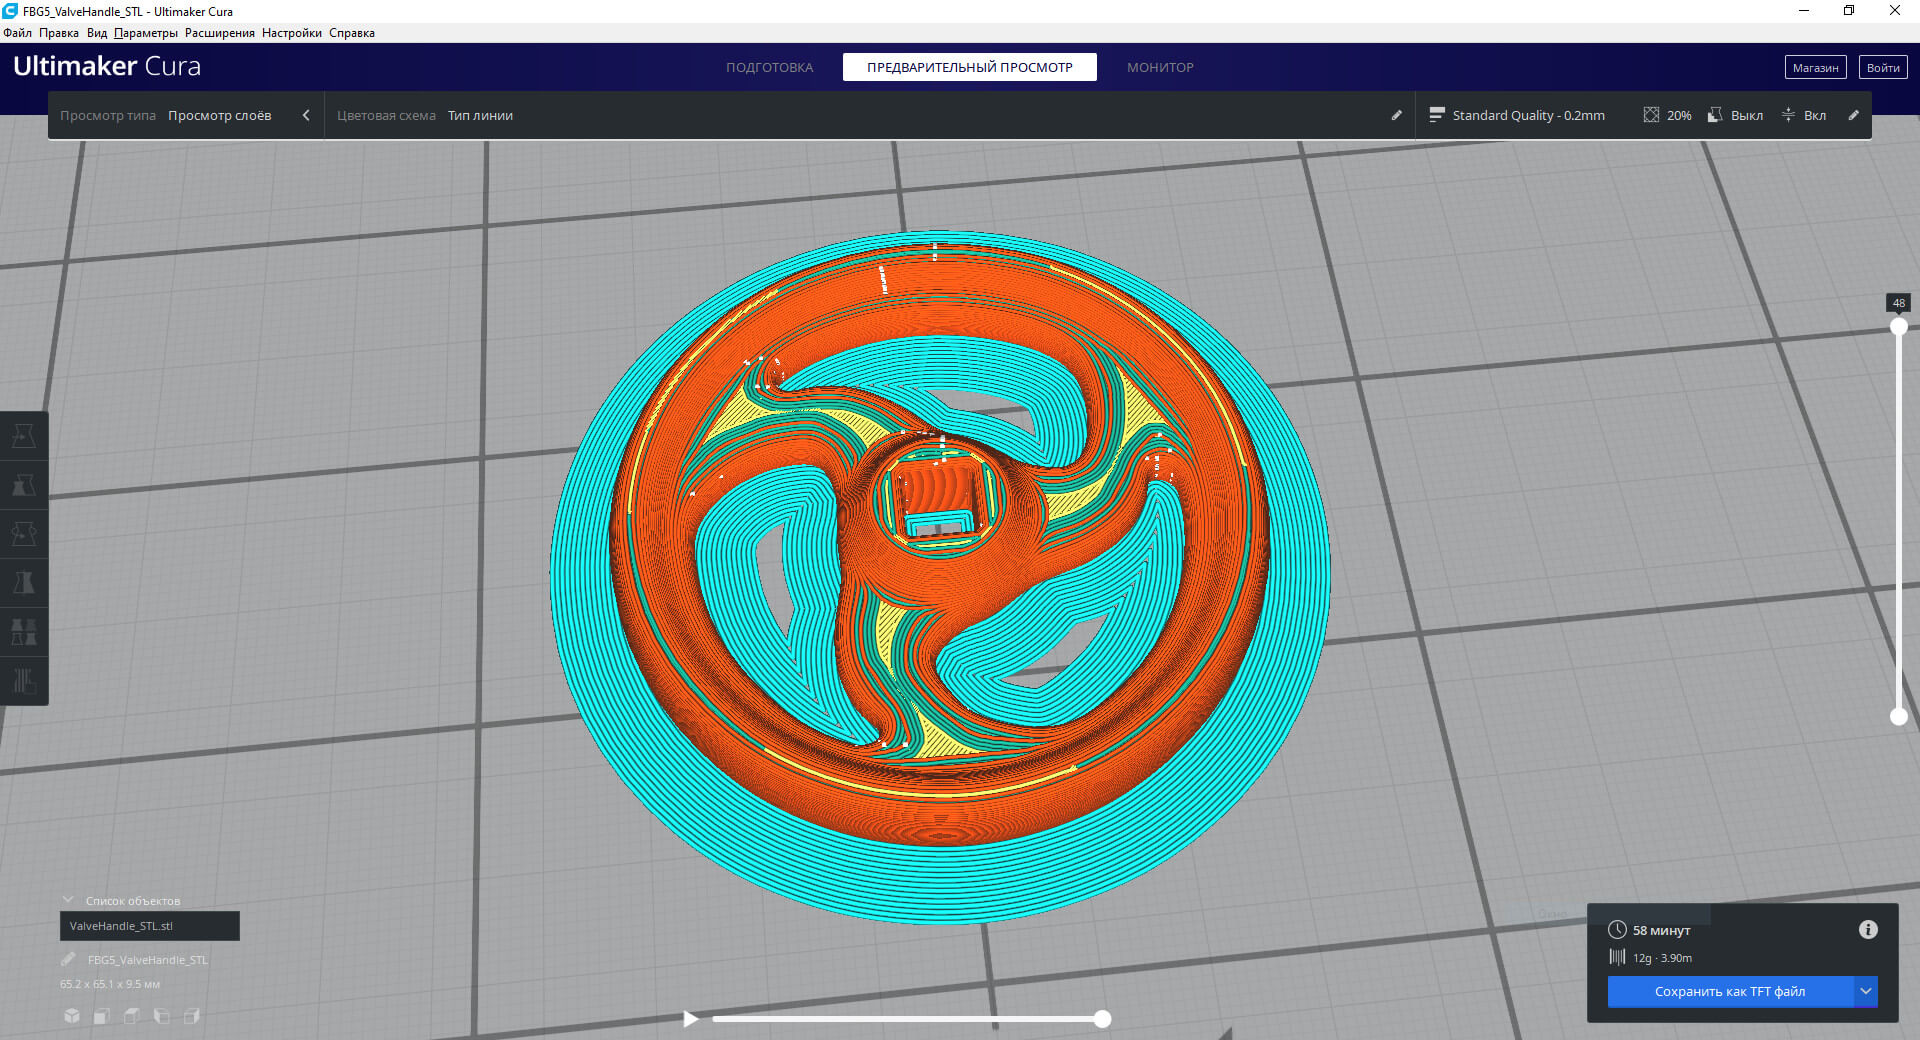Click the pencil icon next to the project name
1920x1040 pixels.
point(68,960)
